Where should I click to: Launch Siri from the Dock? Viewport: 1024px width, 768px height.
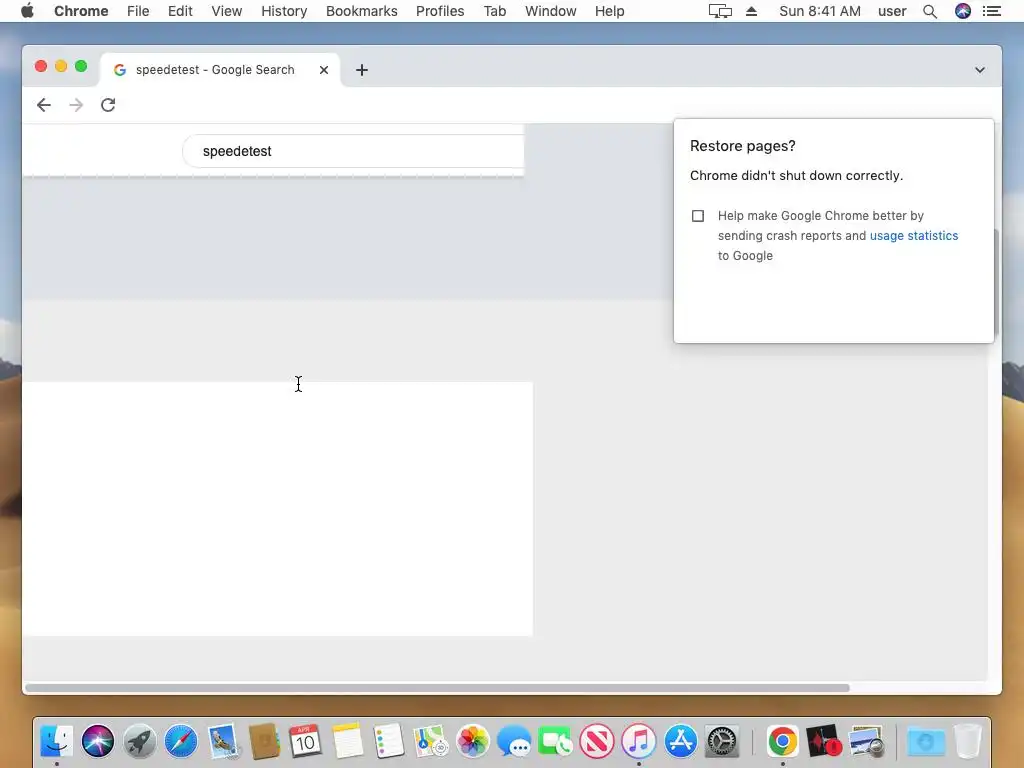pyautogui.click(x=98, y=741)
